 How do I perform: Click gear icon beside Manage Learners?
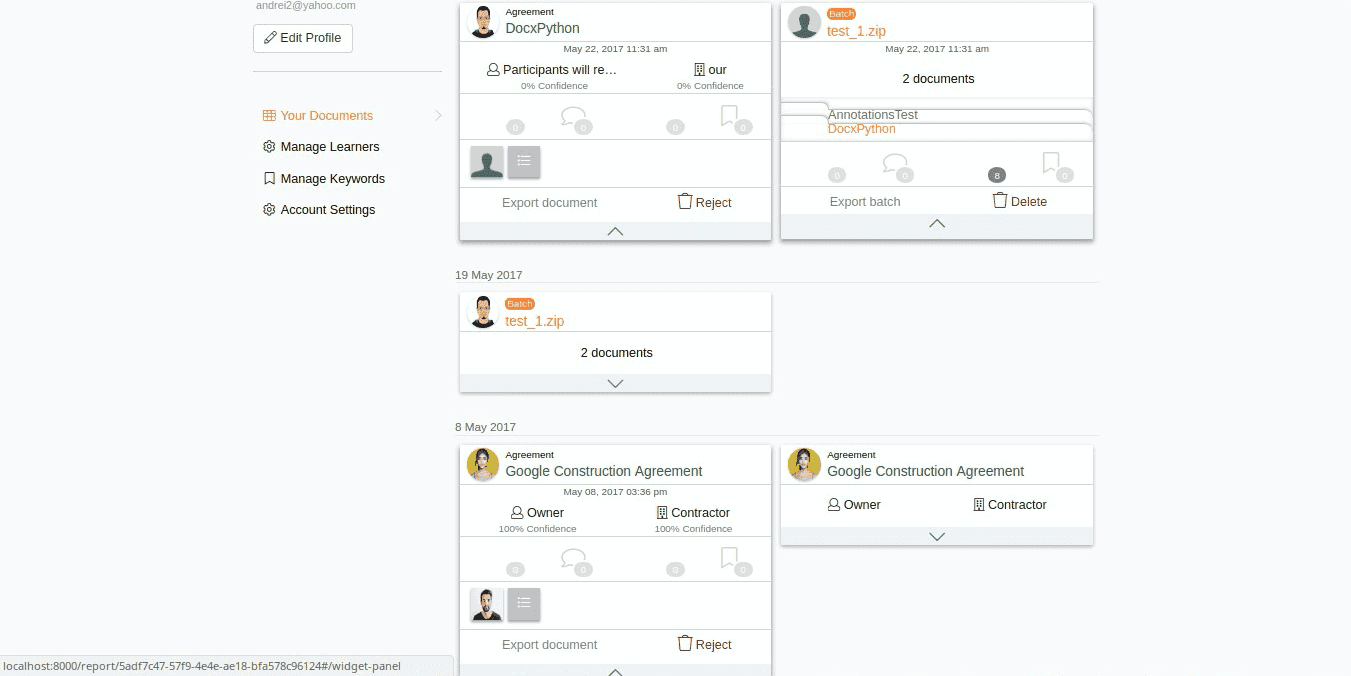tap(269, 147)
